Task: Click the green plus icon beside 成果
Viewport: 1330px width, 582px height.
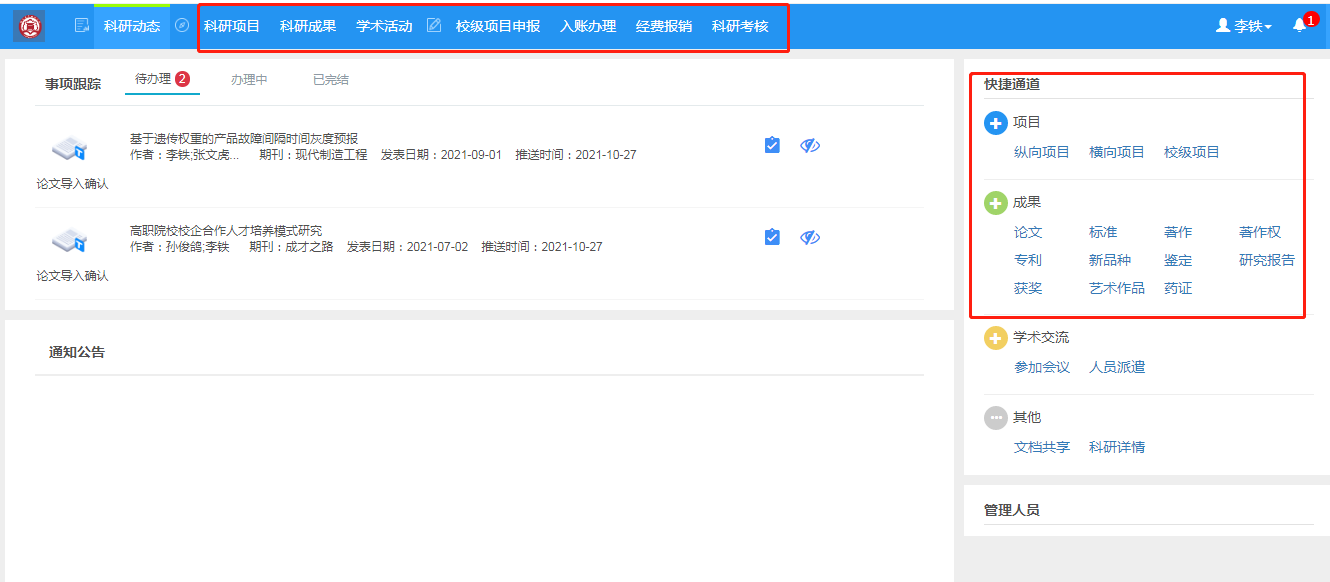Action: pyautogui.click(x=996, y=203)
